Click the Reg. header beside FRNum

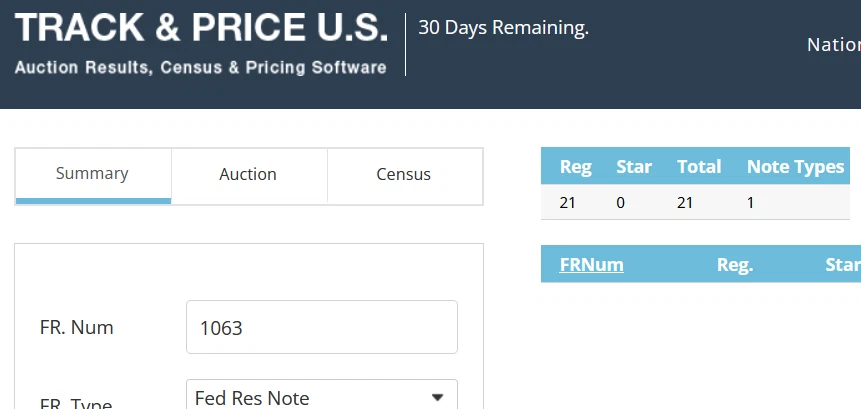(735, 265)
